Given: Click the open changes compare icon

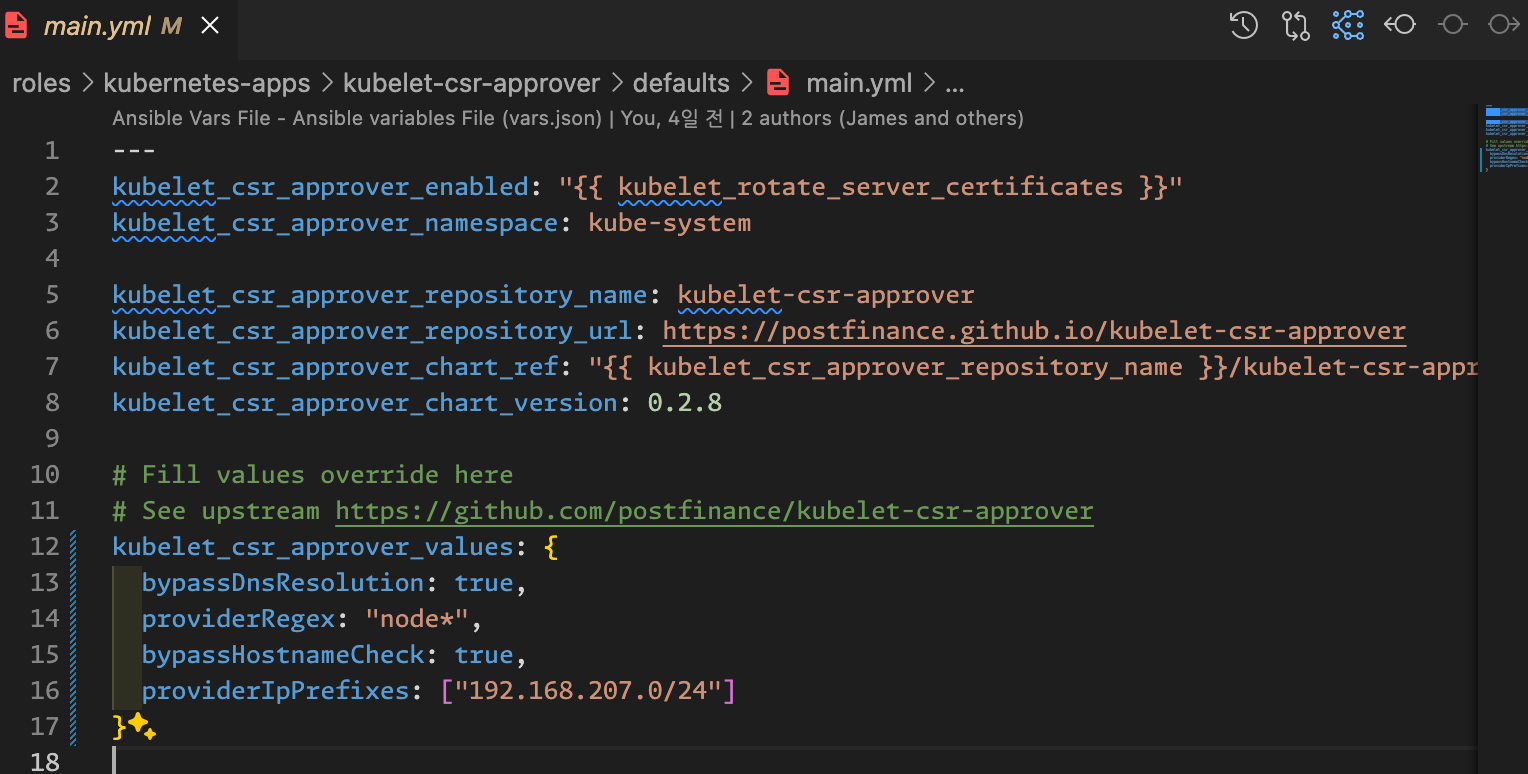Looking at the screenshot, I should pos(1296,25).
